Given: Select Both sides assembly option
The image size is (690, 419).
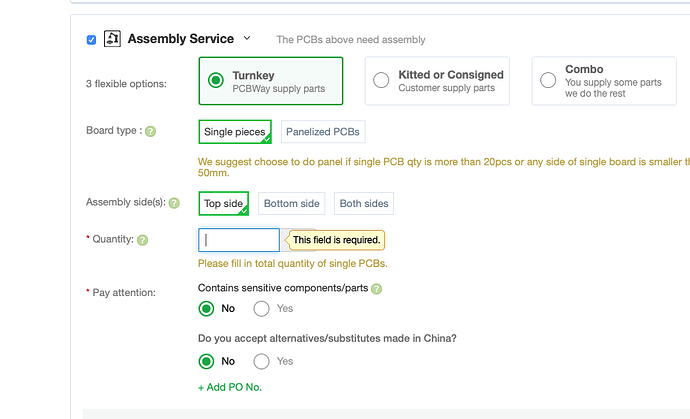Looking at the screenshot, I should (x=364, y=203).
